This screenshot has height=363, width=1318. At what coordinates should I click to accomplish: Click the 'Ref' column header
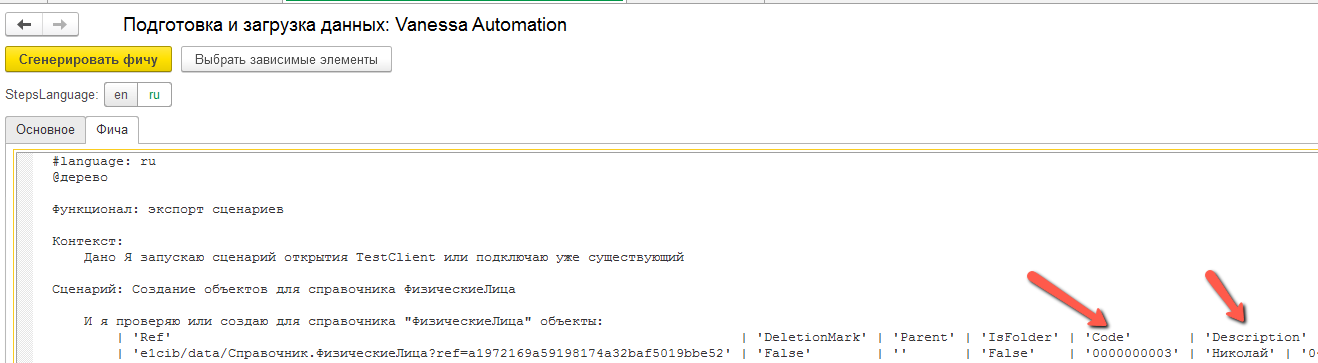[152, 337]
